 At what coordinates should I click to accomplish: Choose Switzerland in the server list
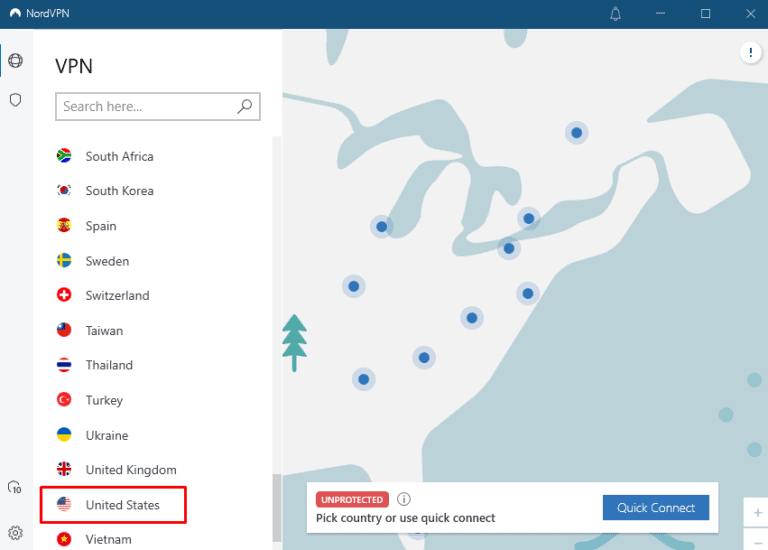click(x=117, y=296)
